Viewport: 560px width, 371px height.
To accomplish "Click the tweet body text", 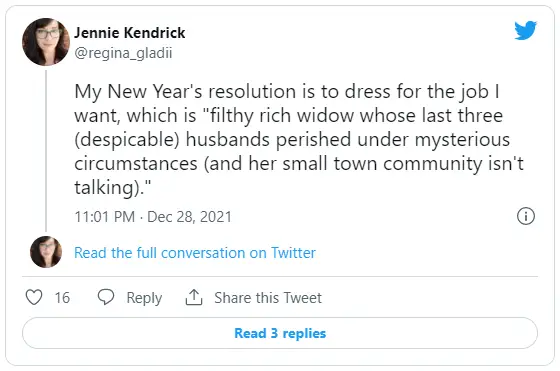I will [x=299, y=139].
